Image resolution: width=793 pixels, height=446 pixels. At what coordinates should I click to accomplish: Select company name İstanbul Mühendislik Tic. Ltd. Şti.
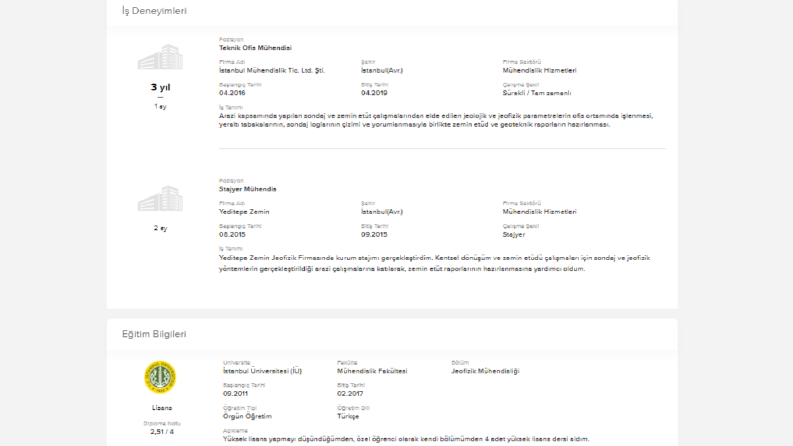pyautogui.click(x=272, y=71)
